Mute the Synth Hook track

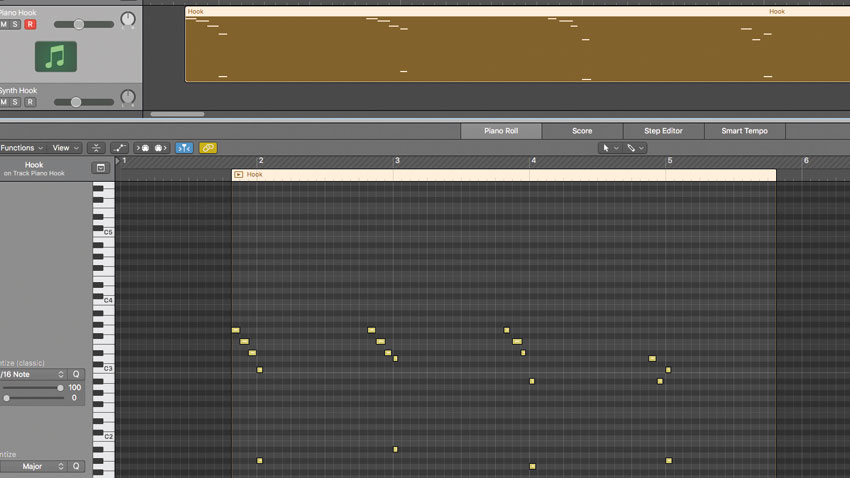[4, 102]
